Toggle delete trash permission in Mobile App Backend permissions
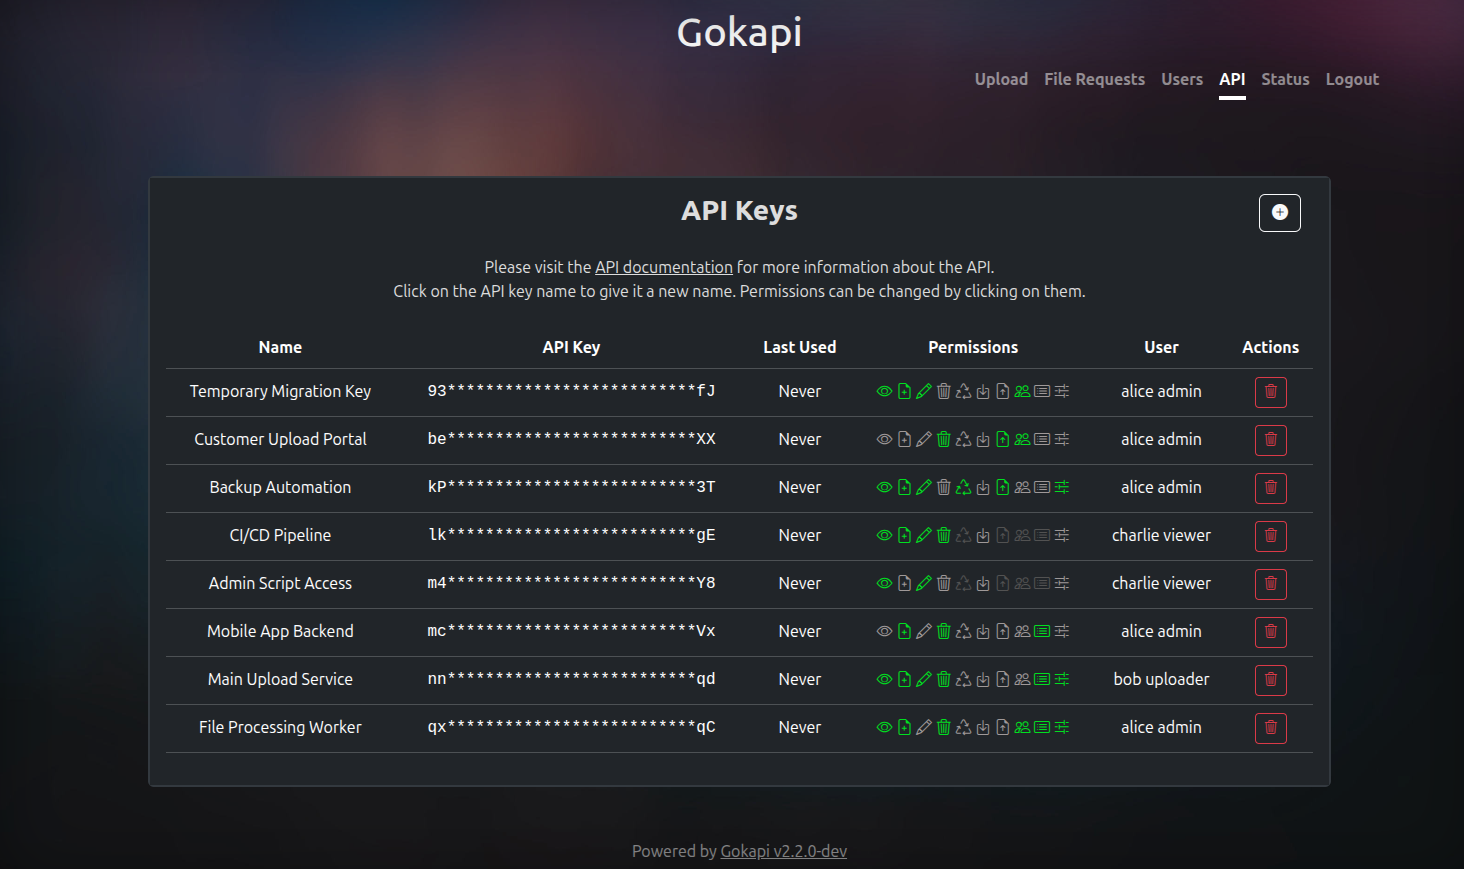 click(x=943, y=631)
